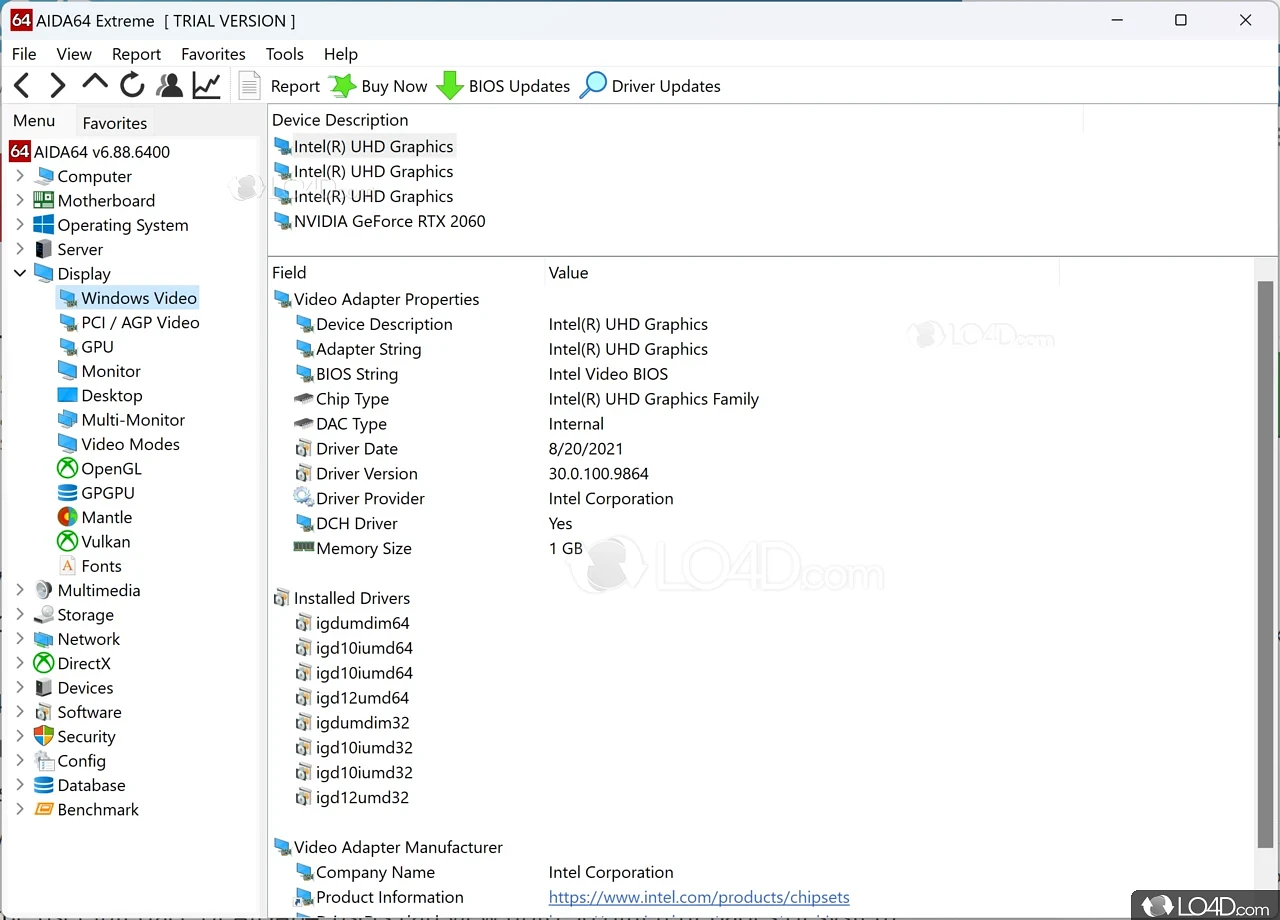
Task: Open the Report menu
Action: tap(136, 54)
